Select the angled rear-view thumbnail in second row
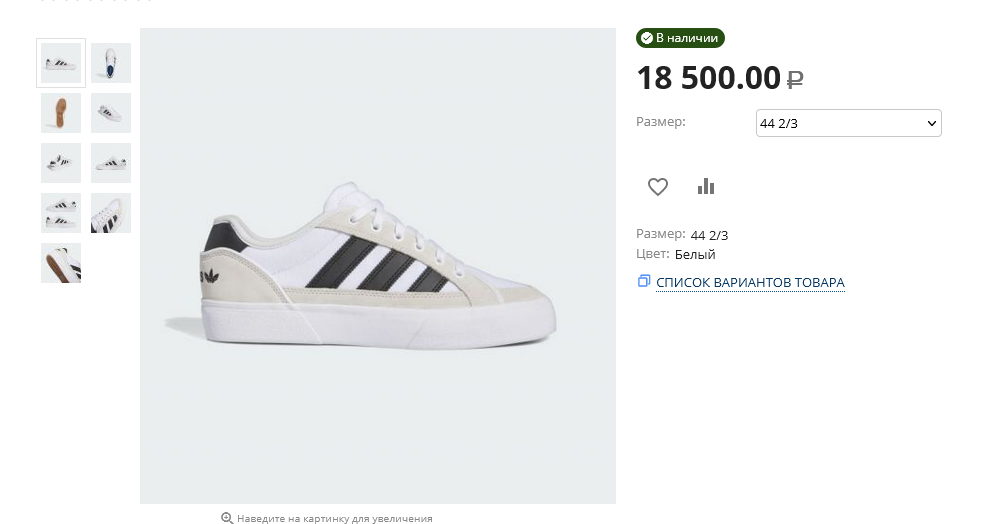Viewport: 987px width, 524px height. [111, 113]
